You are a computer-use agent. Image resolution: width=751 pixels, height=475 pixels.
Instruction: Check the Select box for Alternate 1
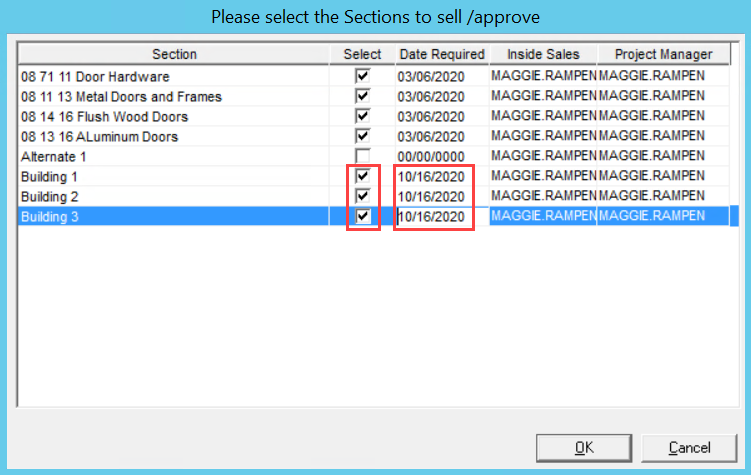[x=363, y=156]
